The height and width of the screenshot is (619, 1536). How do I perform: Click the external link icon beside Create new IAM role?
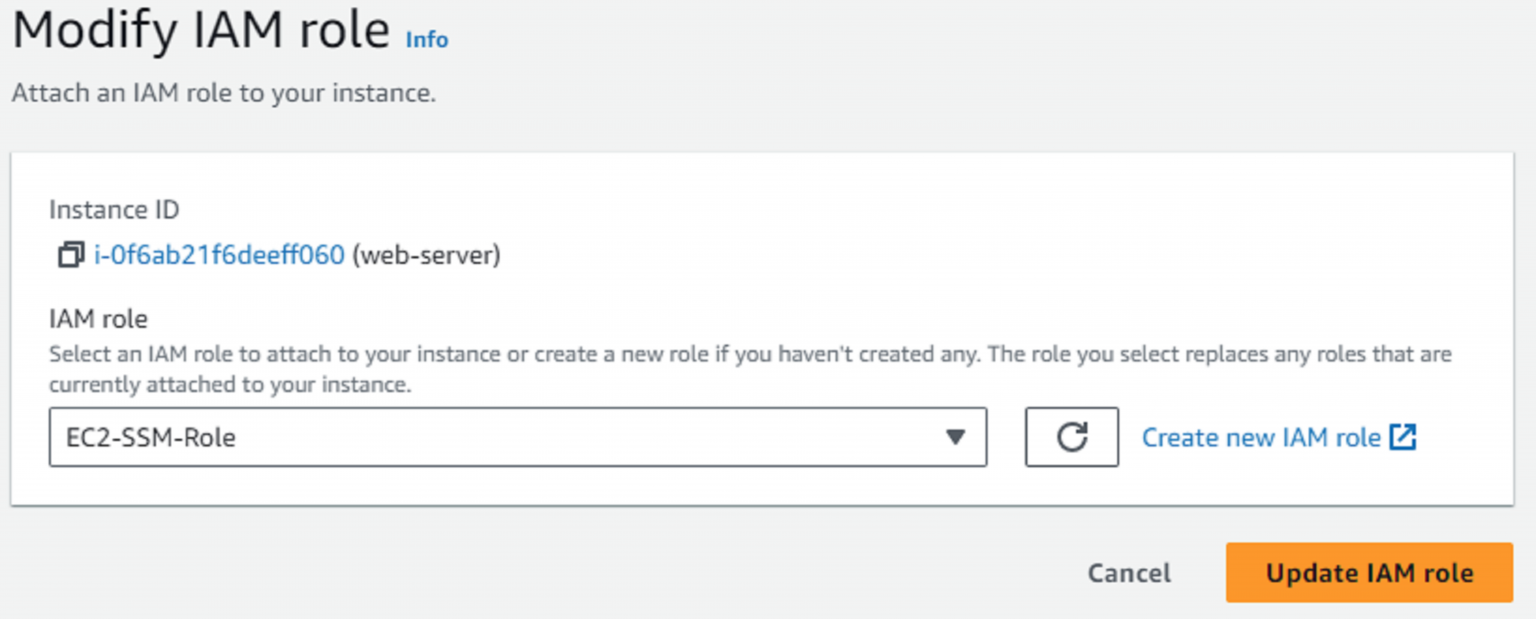(x=1403, y=437)
